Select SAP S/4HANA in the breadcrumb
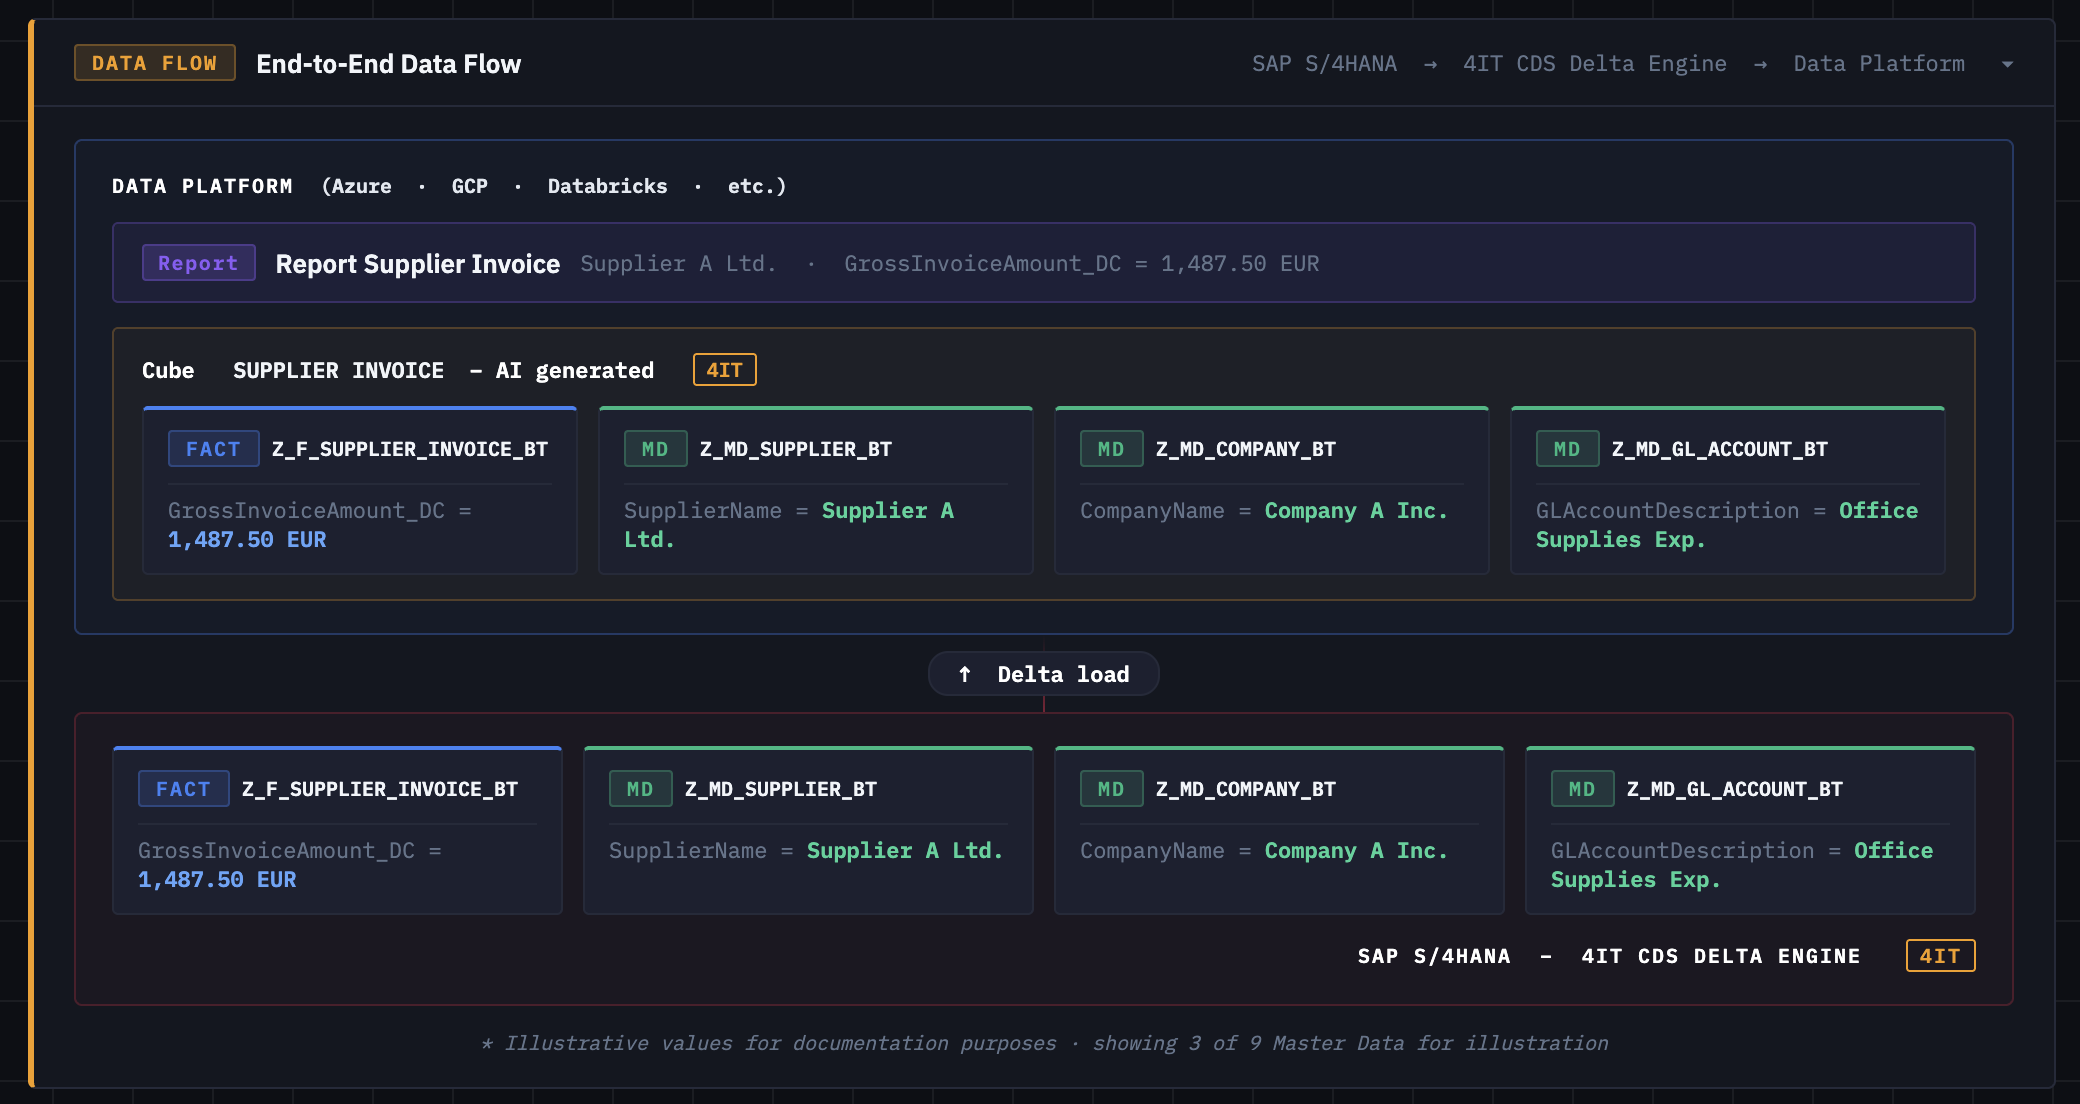Viewport: 2080px width, 1104px height. pyautogui.click(x=1324, y=63)
